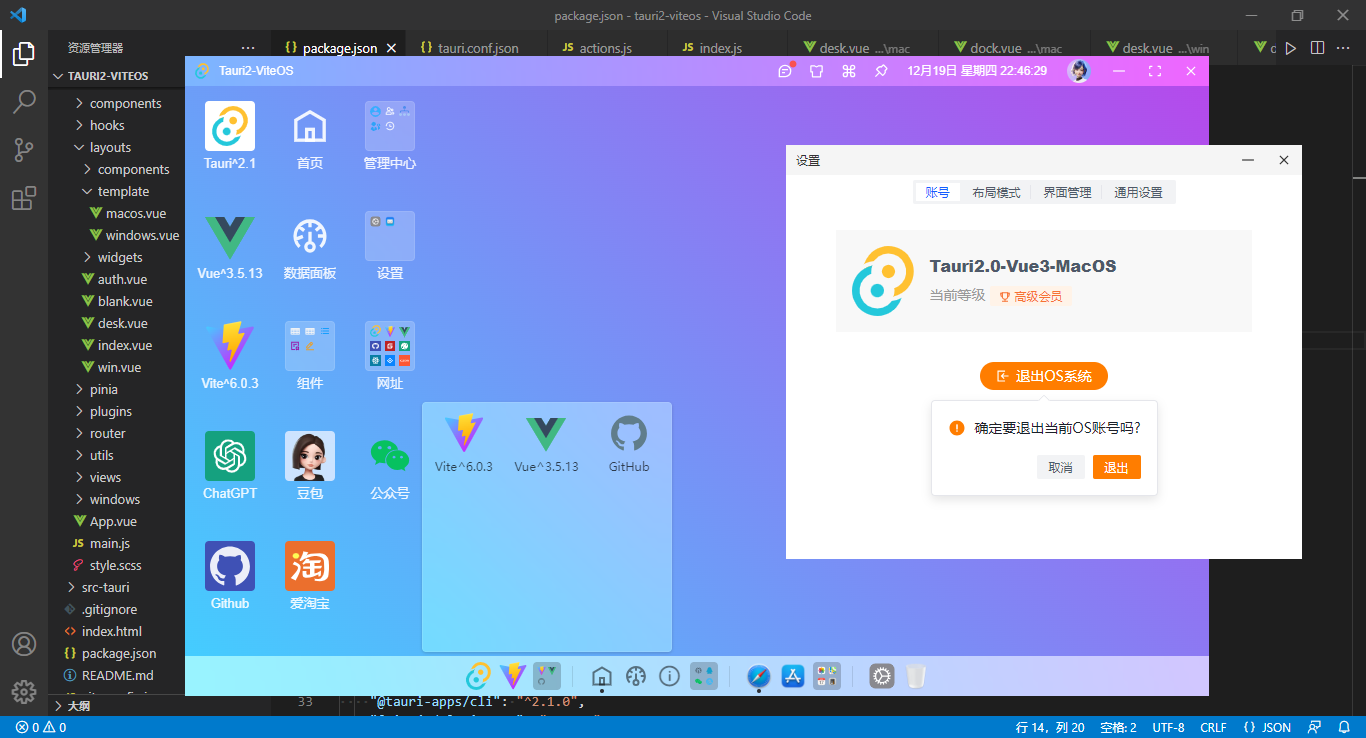Click the 退出OS系统 logout button
The image size is (1366, 738).
[1044, 376]
